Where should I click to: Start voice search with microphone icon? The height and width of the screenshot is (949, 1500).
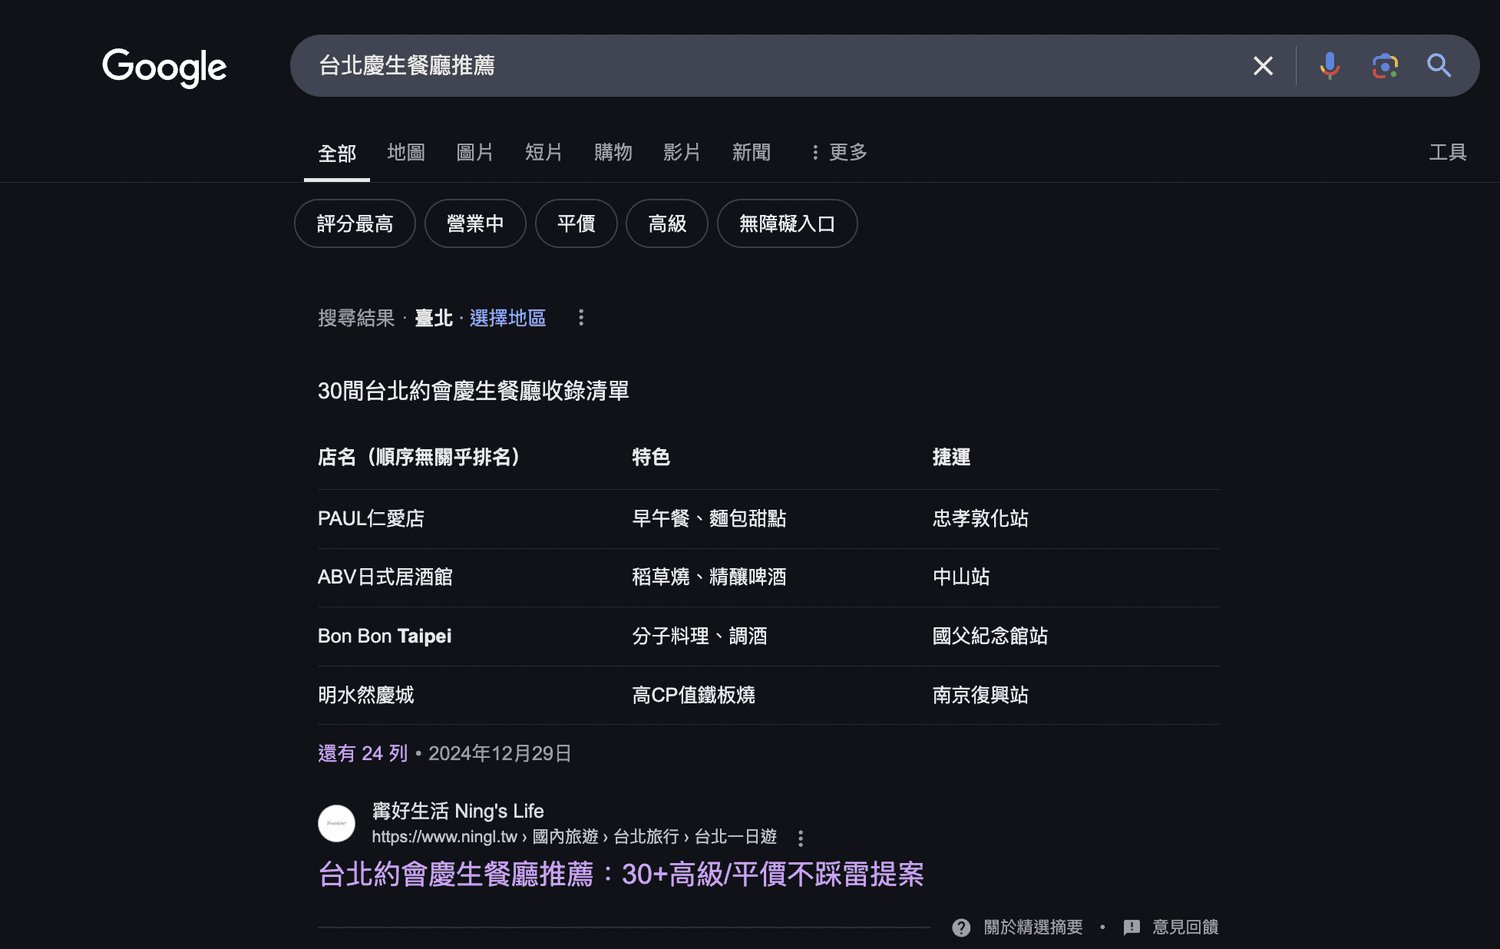pos(1329,66)
